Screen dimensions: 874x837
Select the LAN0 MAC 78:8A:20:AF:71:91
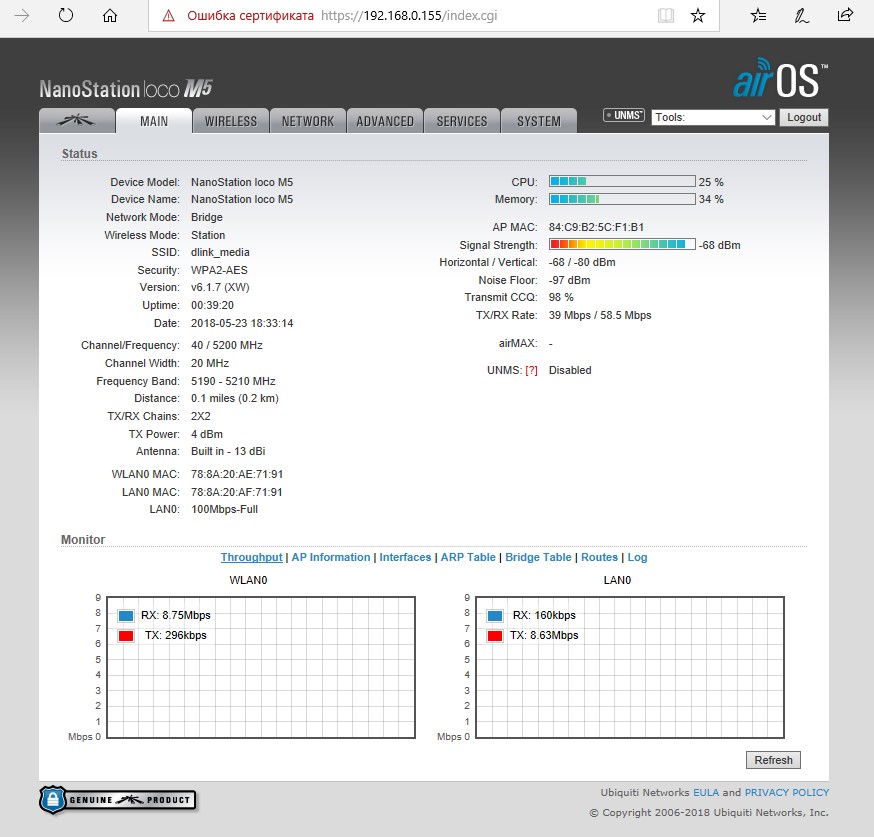pyautogui.click(x=237, y=492)
